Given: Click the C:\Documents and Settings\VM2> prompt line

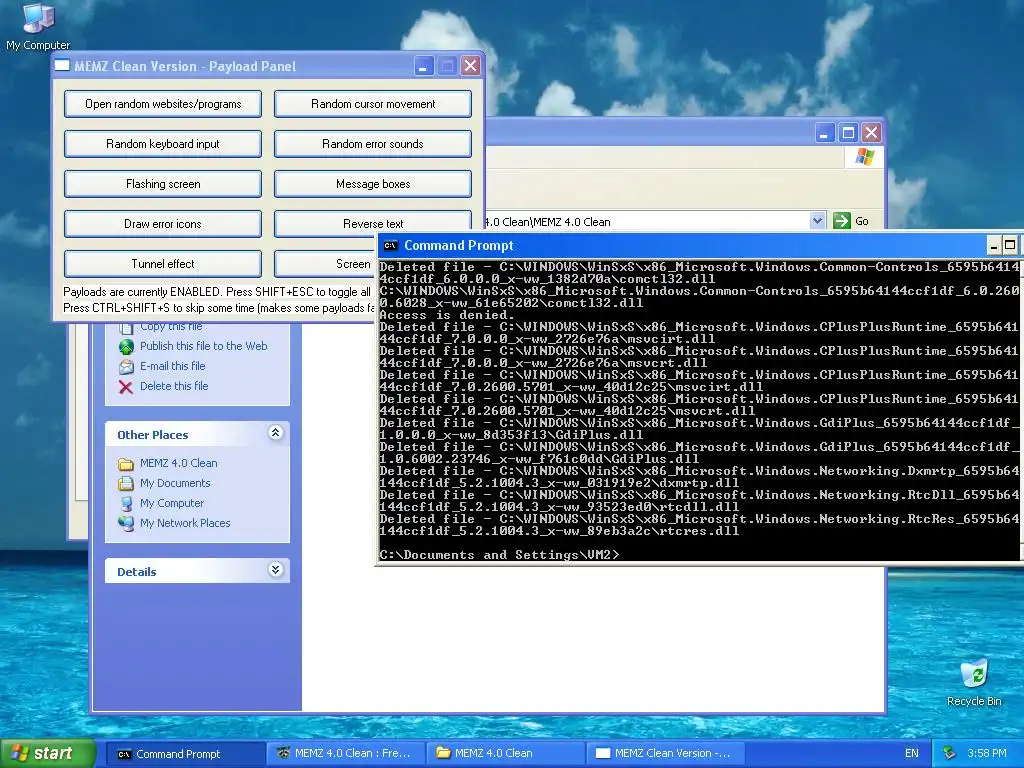Looking at the screenshot, I should [x=499, y=554].
